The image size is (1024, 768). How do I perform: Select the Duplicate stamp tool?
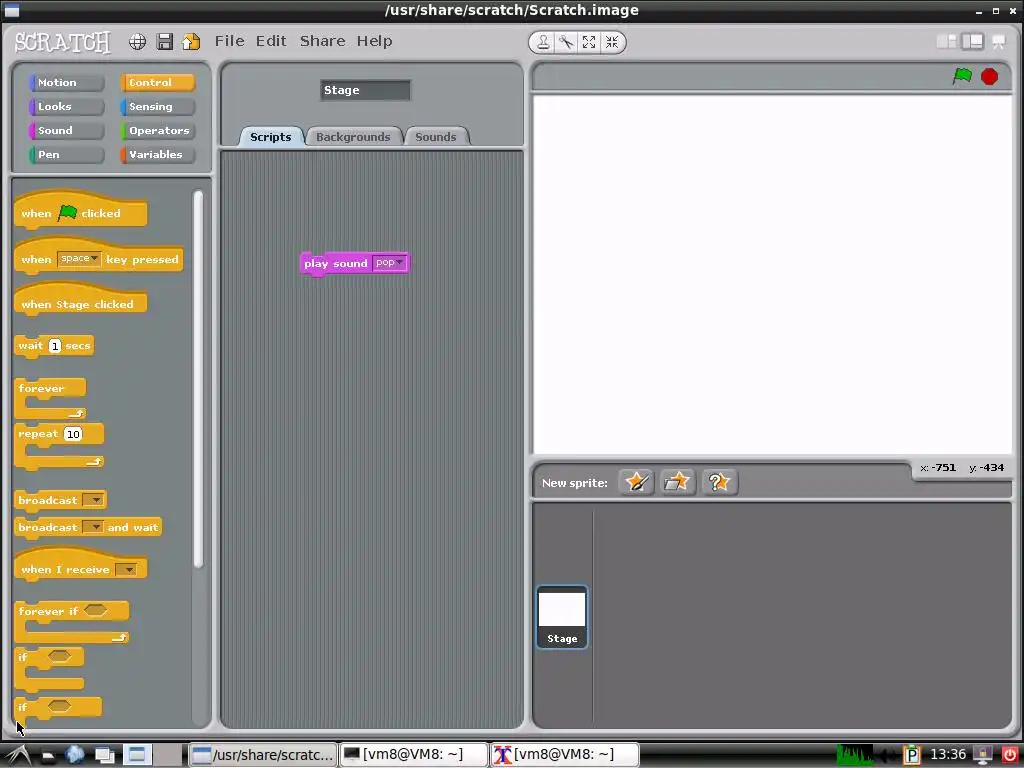pyautogui.click(x=543, y=42)
